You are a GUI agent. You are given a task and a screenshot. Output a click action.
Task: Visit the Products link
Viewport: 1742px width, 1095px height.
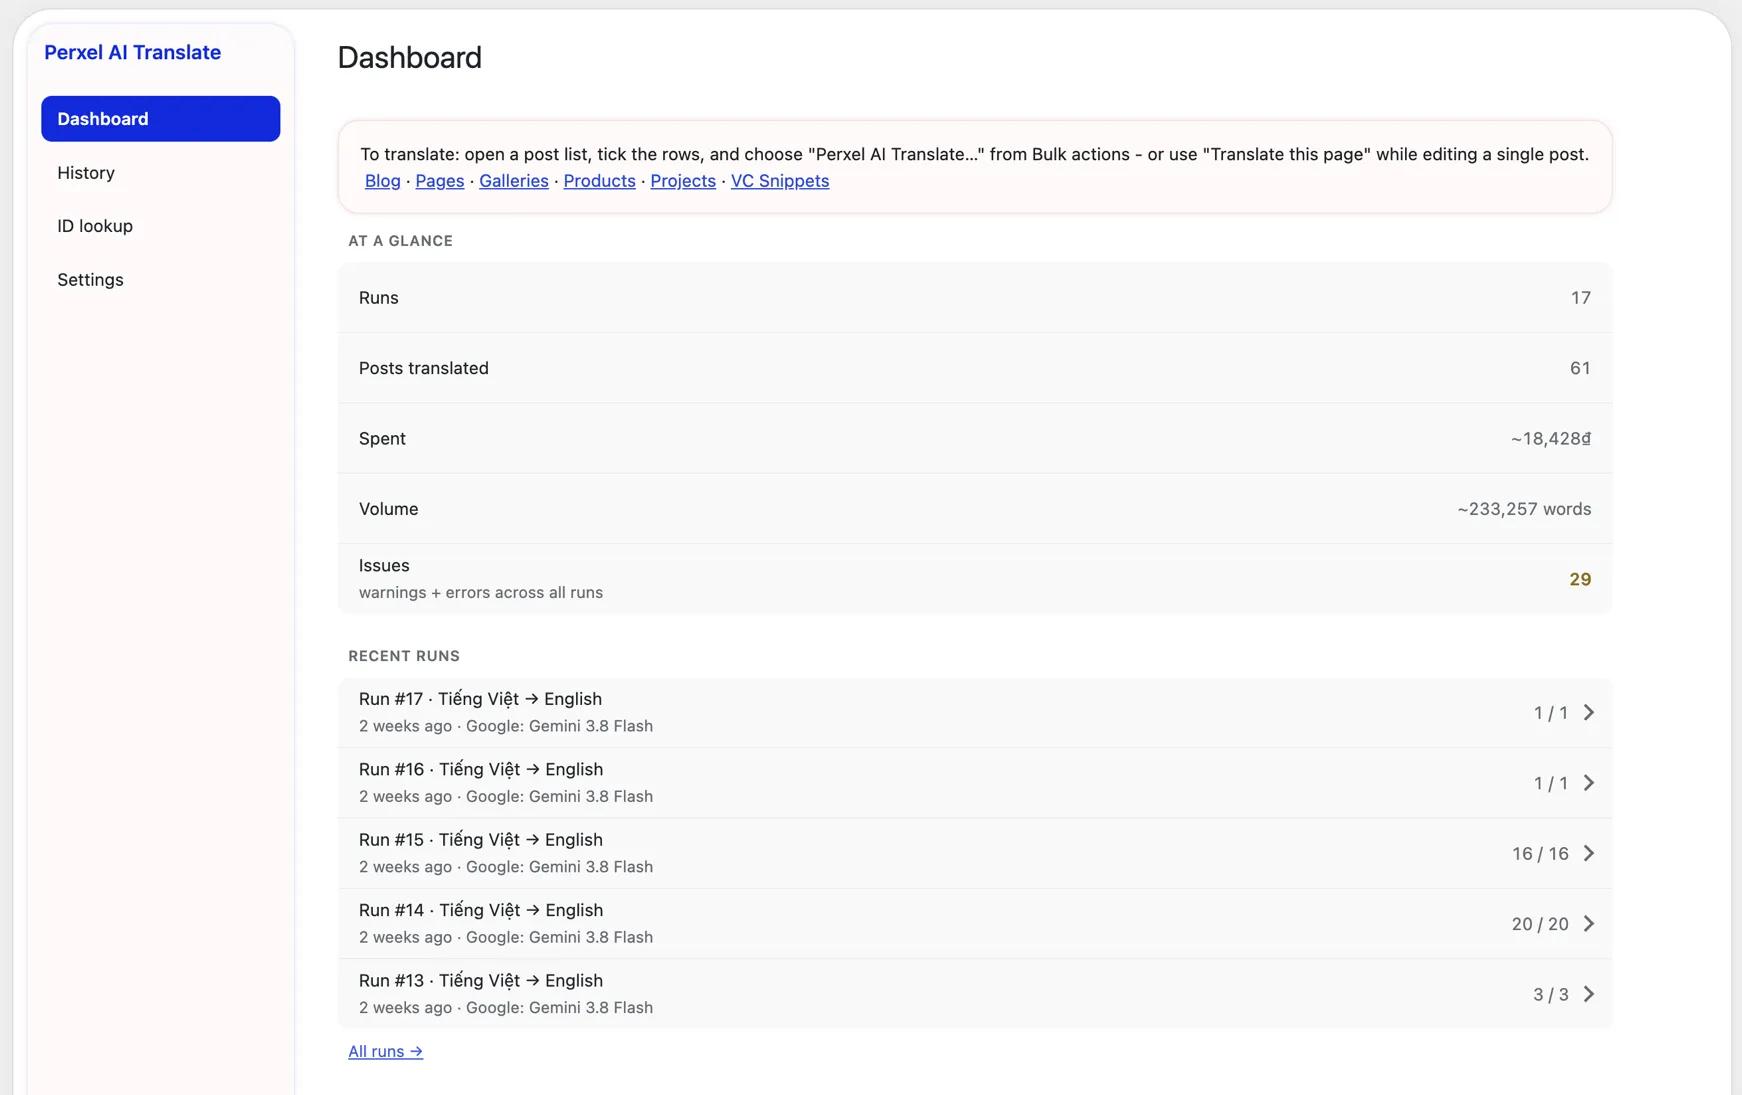coord(599,181)
